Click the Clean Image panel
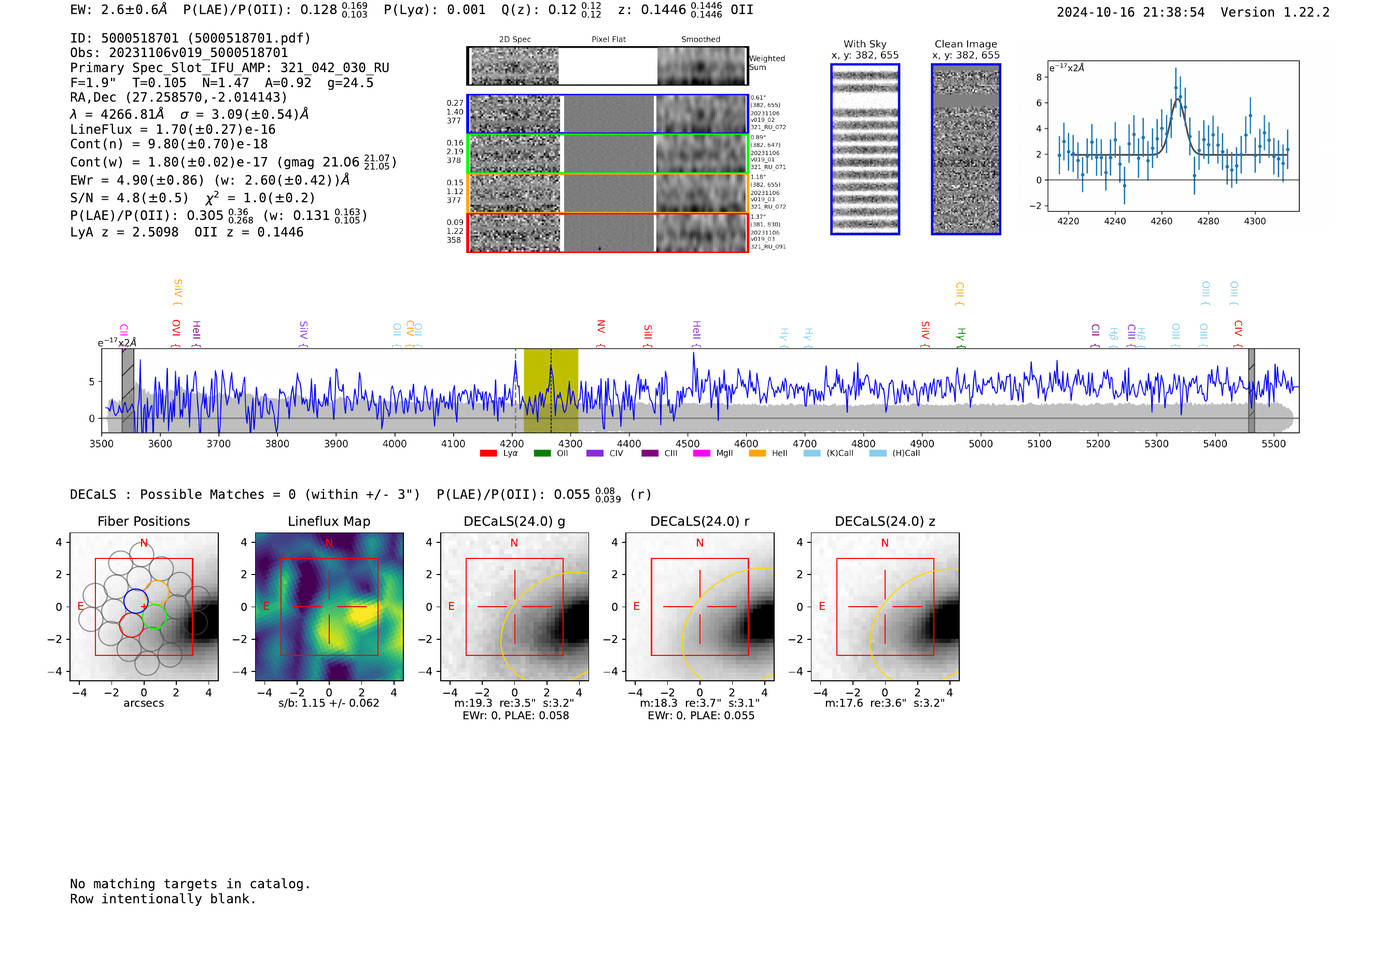The height and width of the screenshot is (953, 1400). [x=966, y=149]
